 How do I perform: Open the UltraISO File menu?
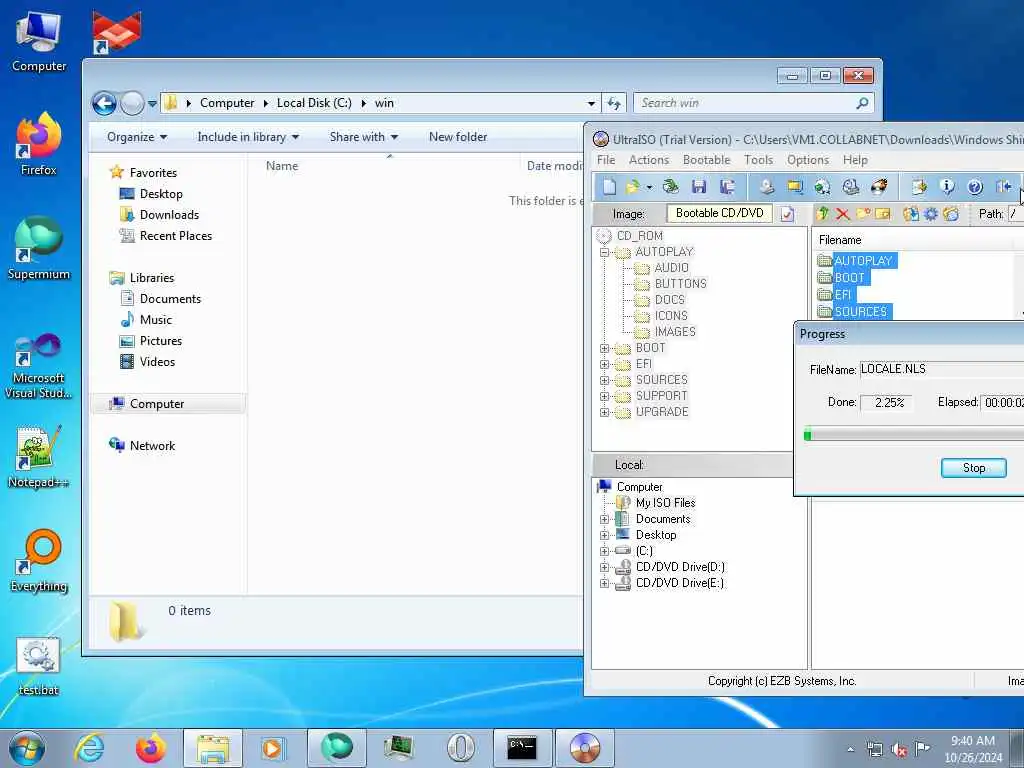605,160
